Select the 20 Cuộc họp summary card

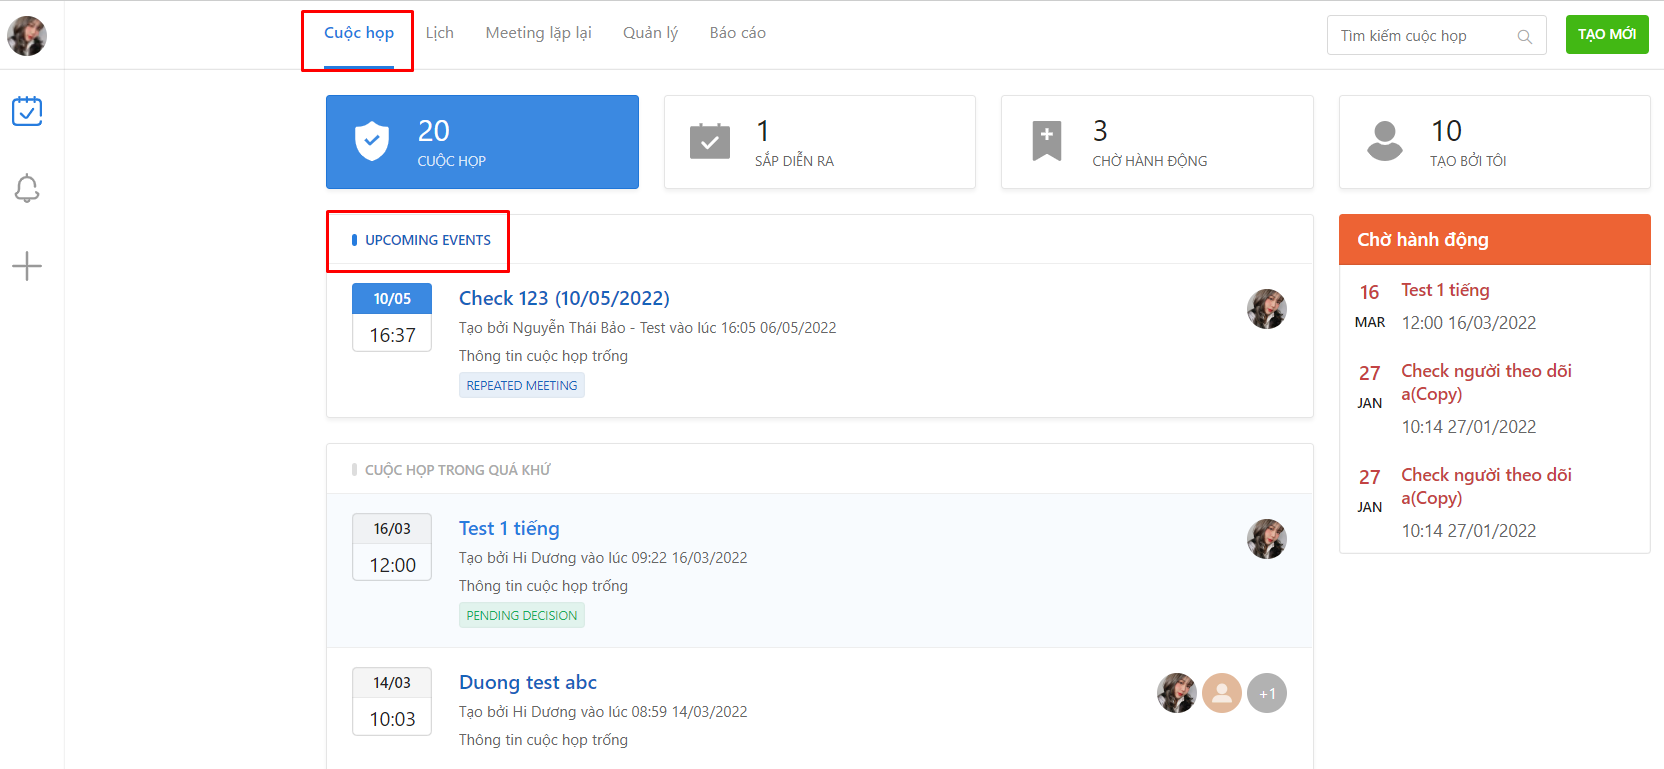coord(482,142)
